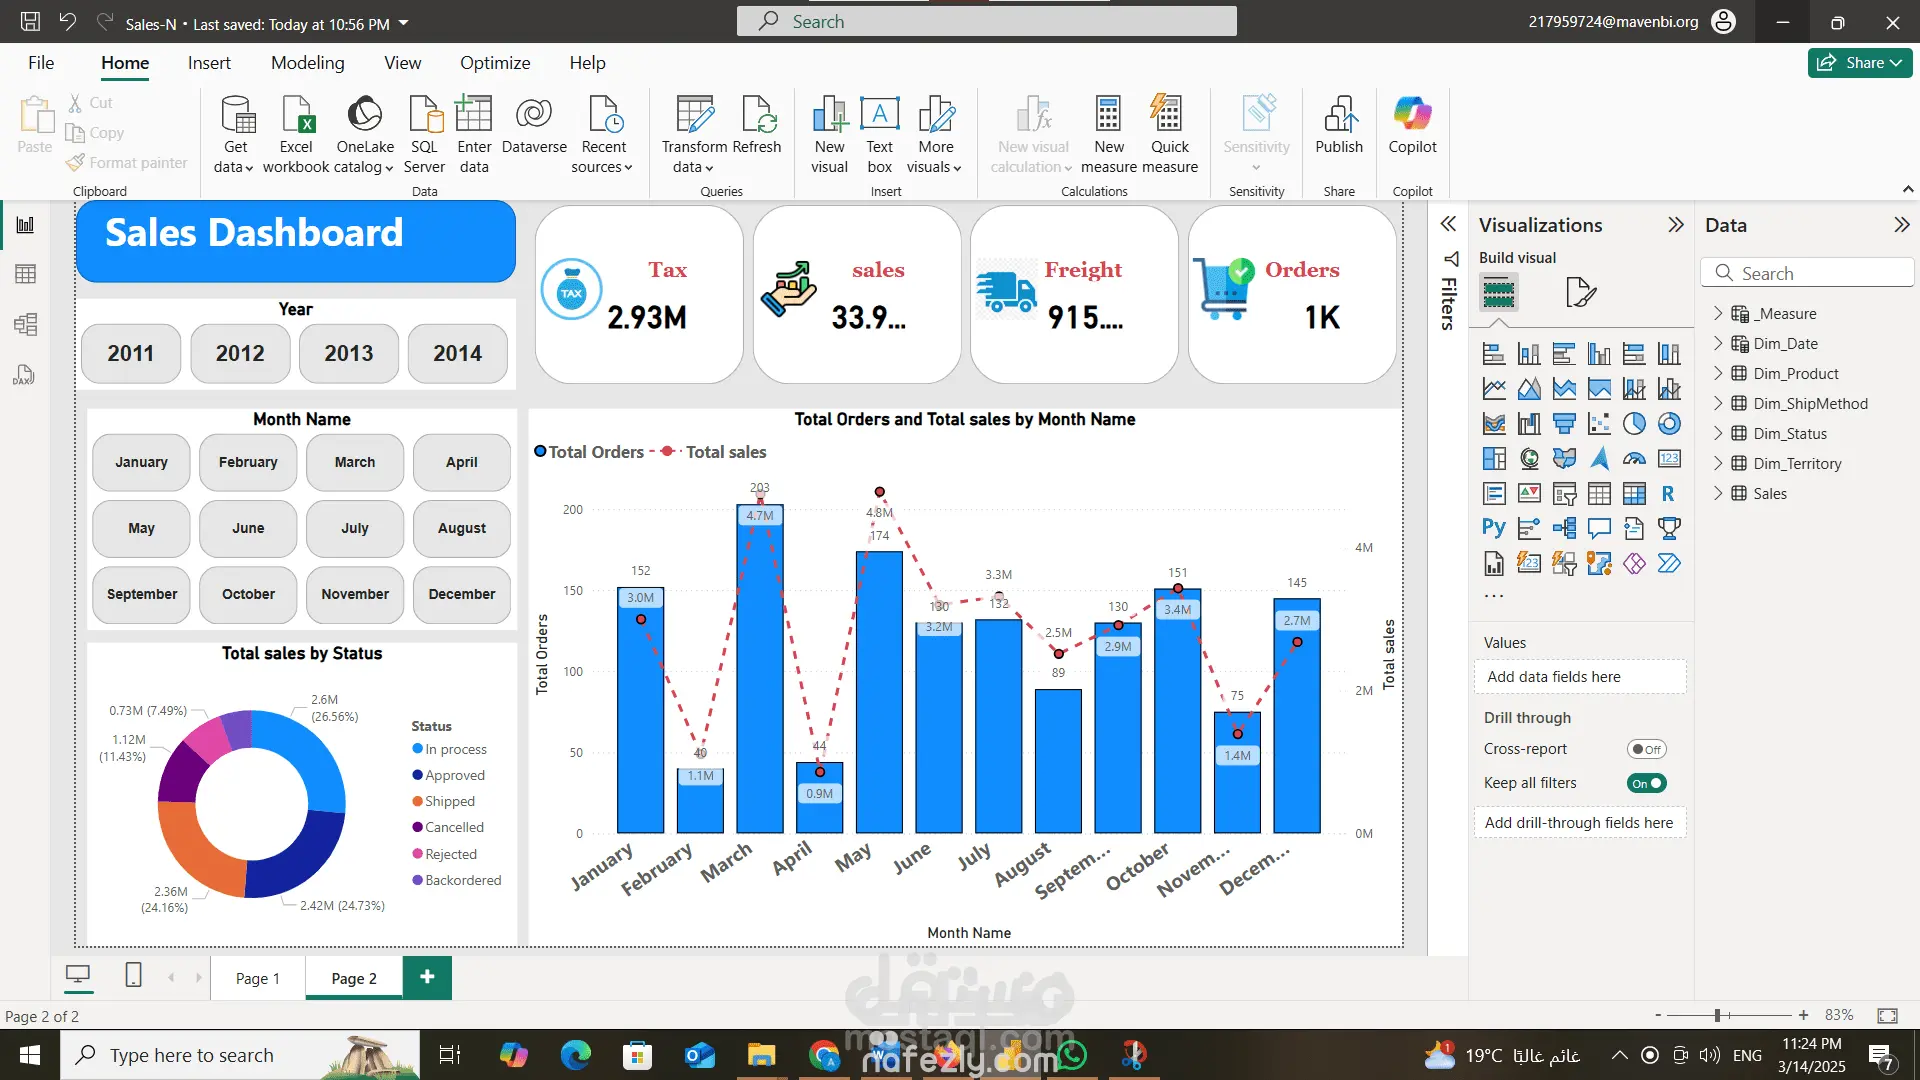Open Model view in left sidebar
The width and height of the screenshot is (1920, 1080).
(x=26, y=324)
